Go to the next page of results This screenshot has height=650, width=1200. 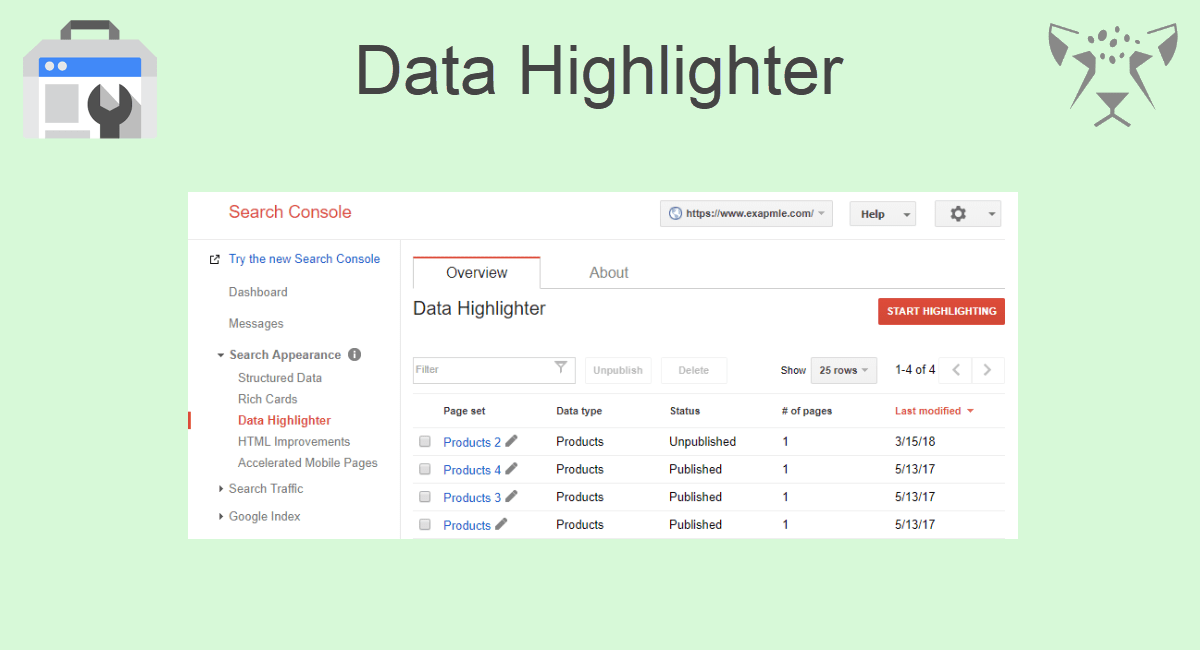click(x=988, y=370)
